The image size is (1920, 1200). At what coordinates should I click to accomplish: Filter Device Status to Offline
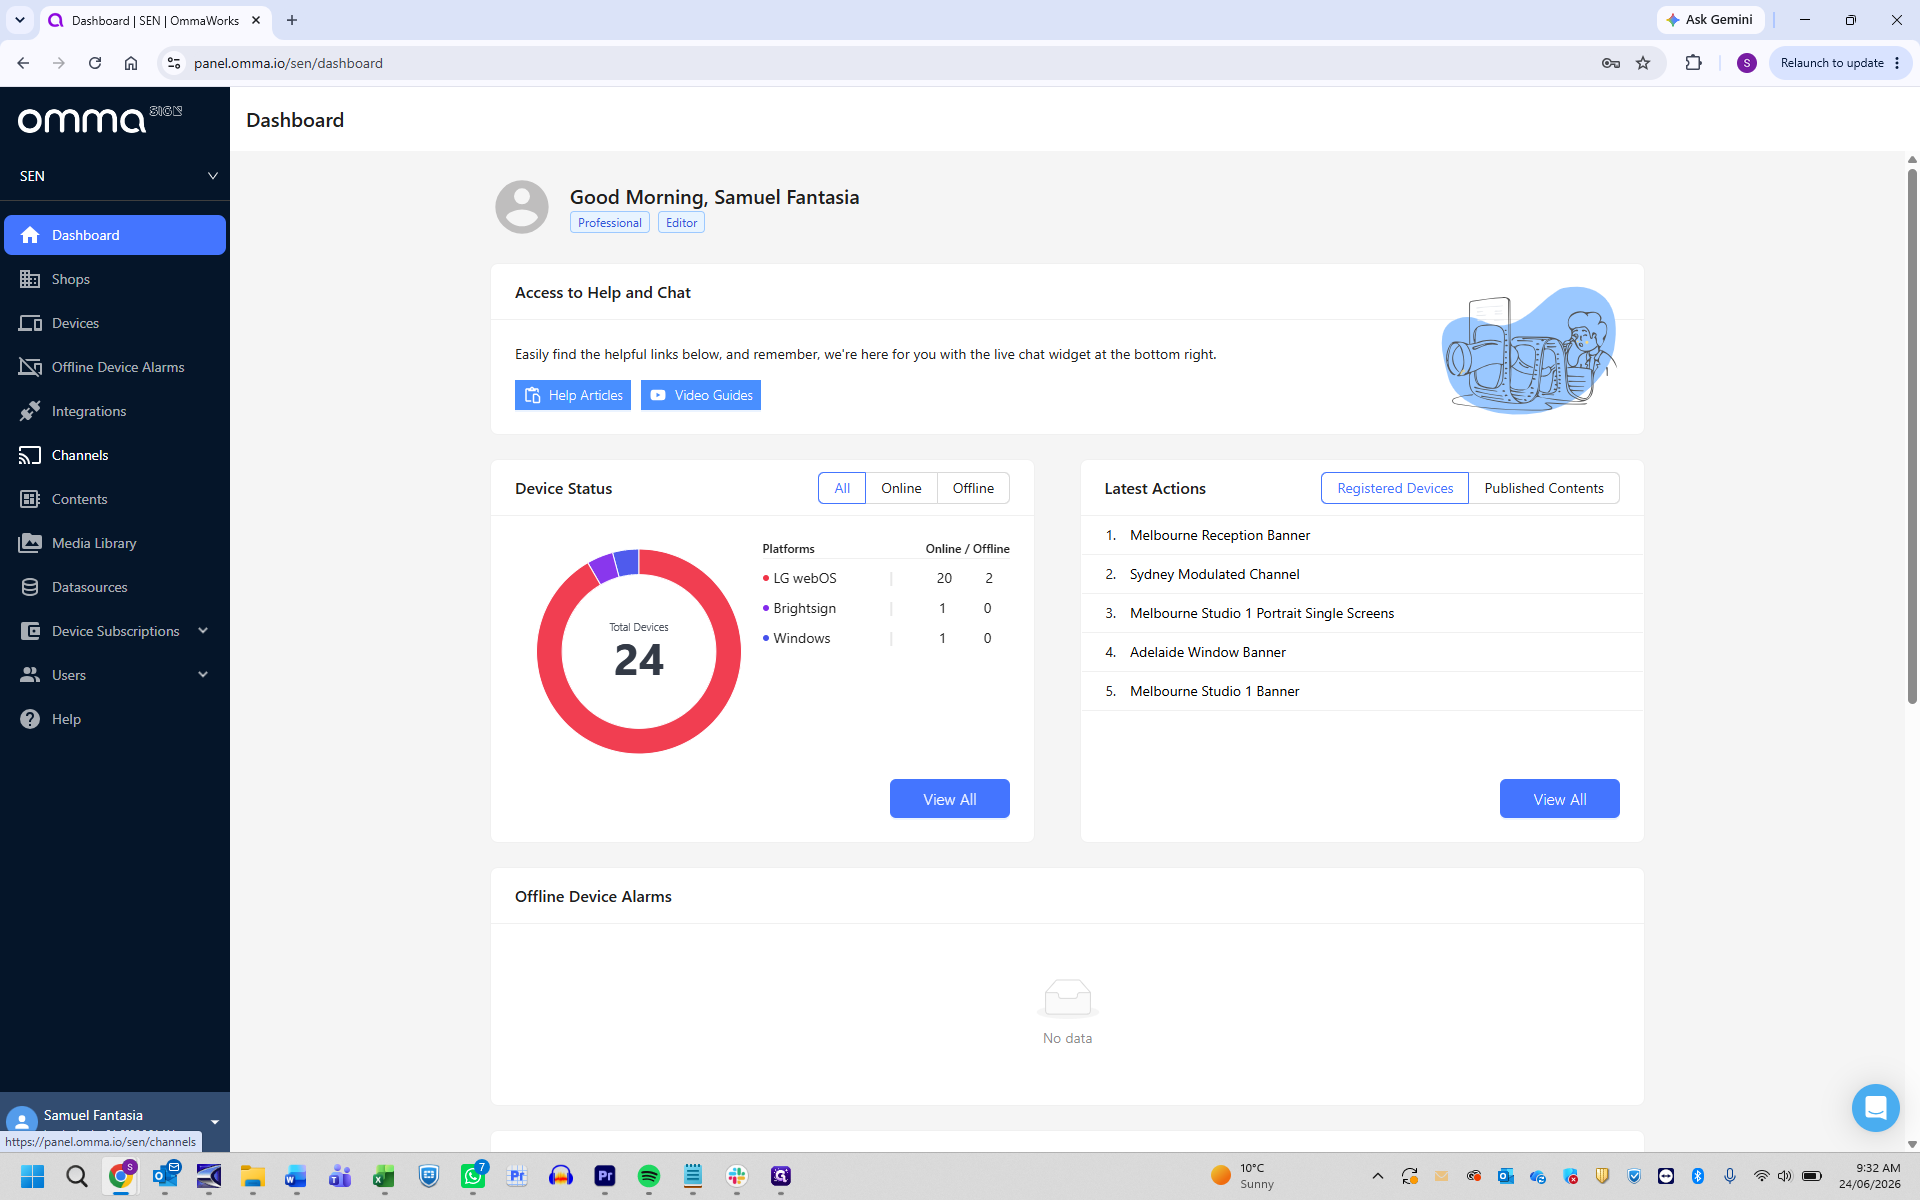pos(973,488)
